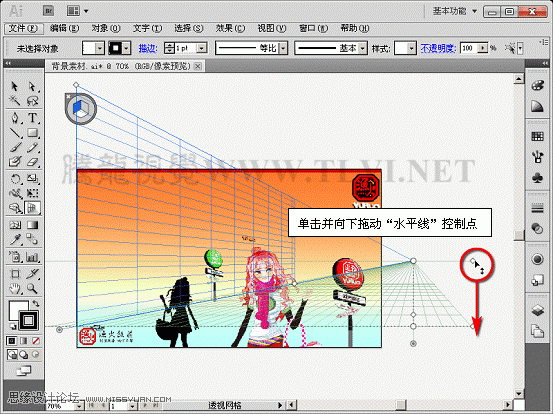The height and width of the screenshot is (414, 553).
Task: Expand the opacity value arrow
Action: click(483, 48)
